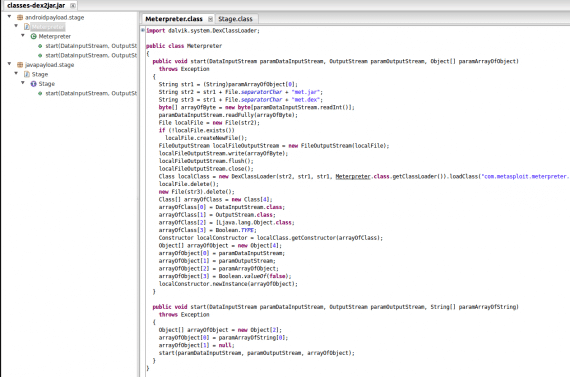Click 'arrayOfClass[1] = OutputStream.class;' line
This screenshot has height=377, width=570.
coord(217,215)
